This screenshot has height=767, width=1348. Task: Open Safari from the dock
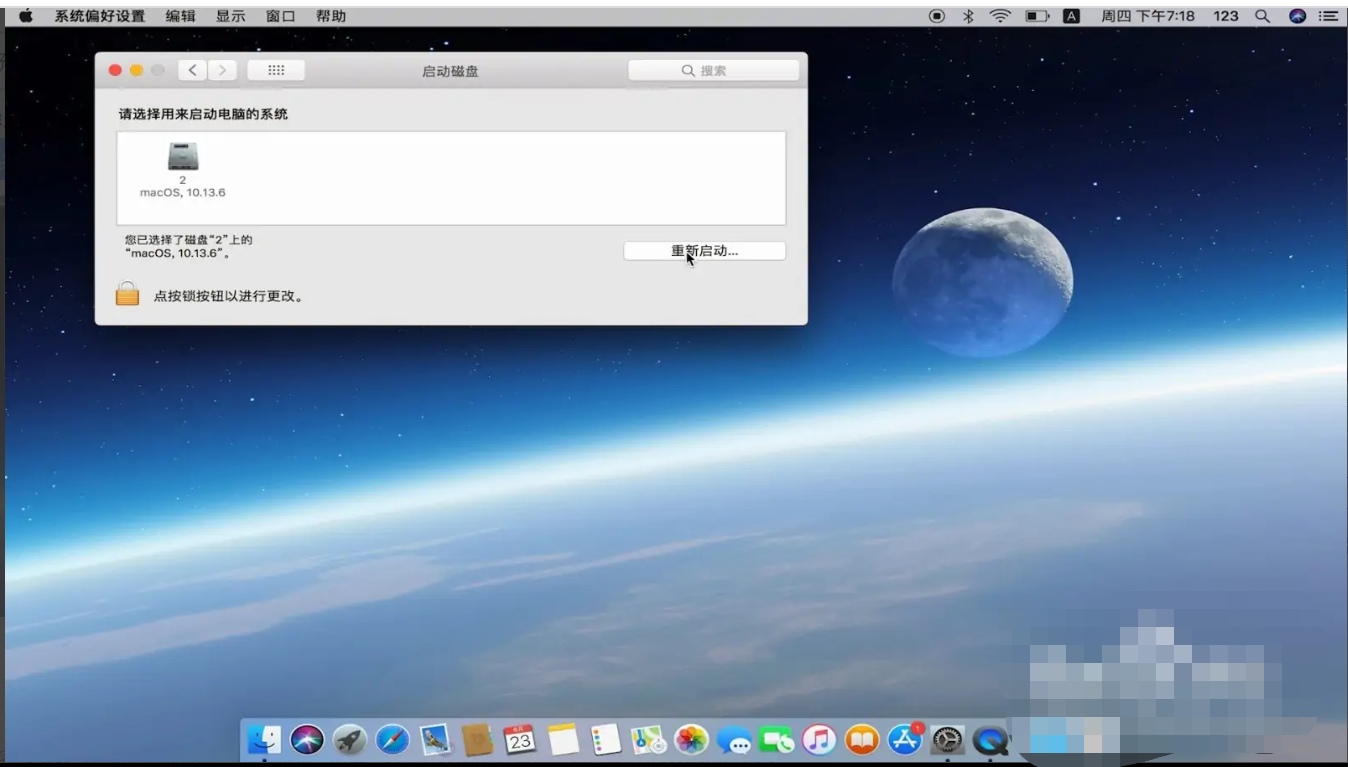click(x=392, y=740)
